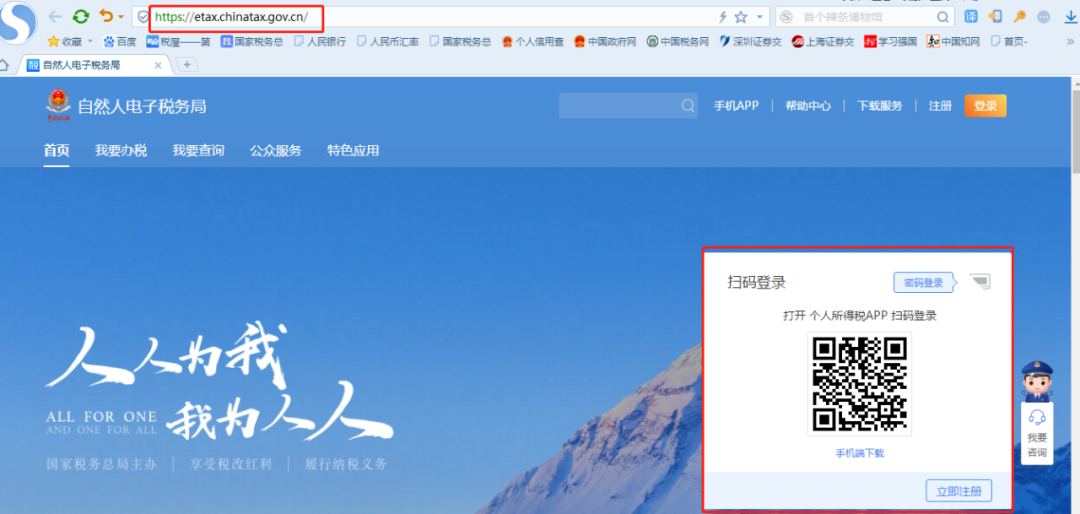The width and height of the screenshot is (1080, 514).
Task: Open the 上海证券交 bookmark
Action: 822,41
